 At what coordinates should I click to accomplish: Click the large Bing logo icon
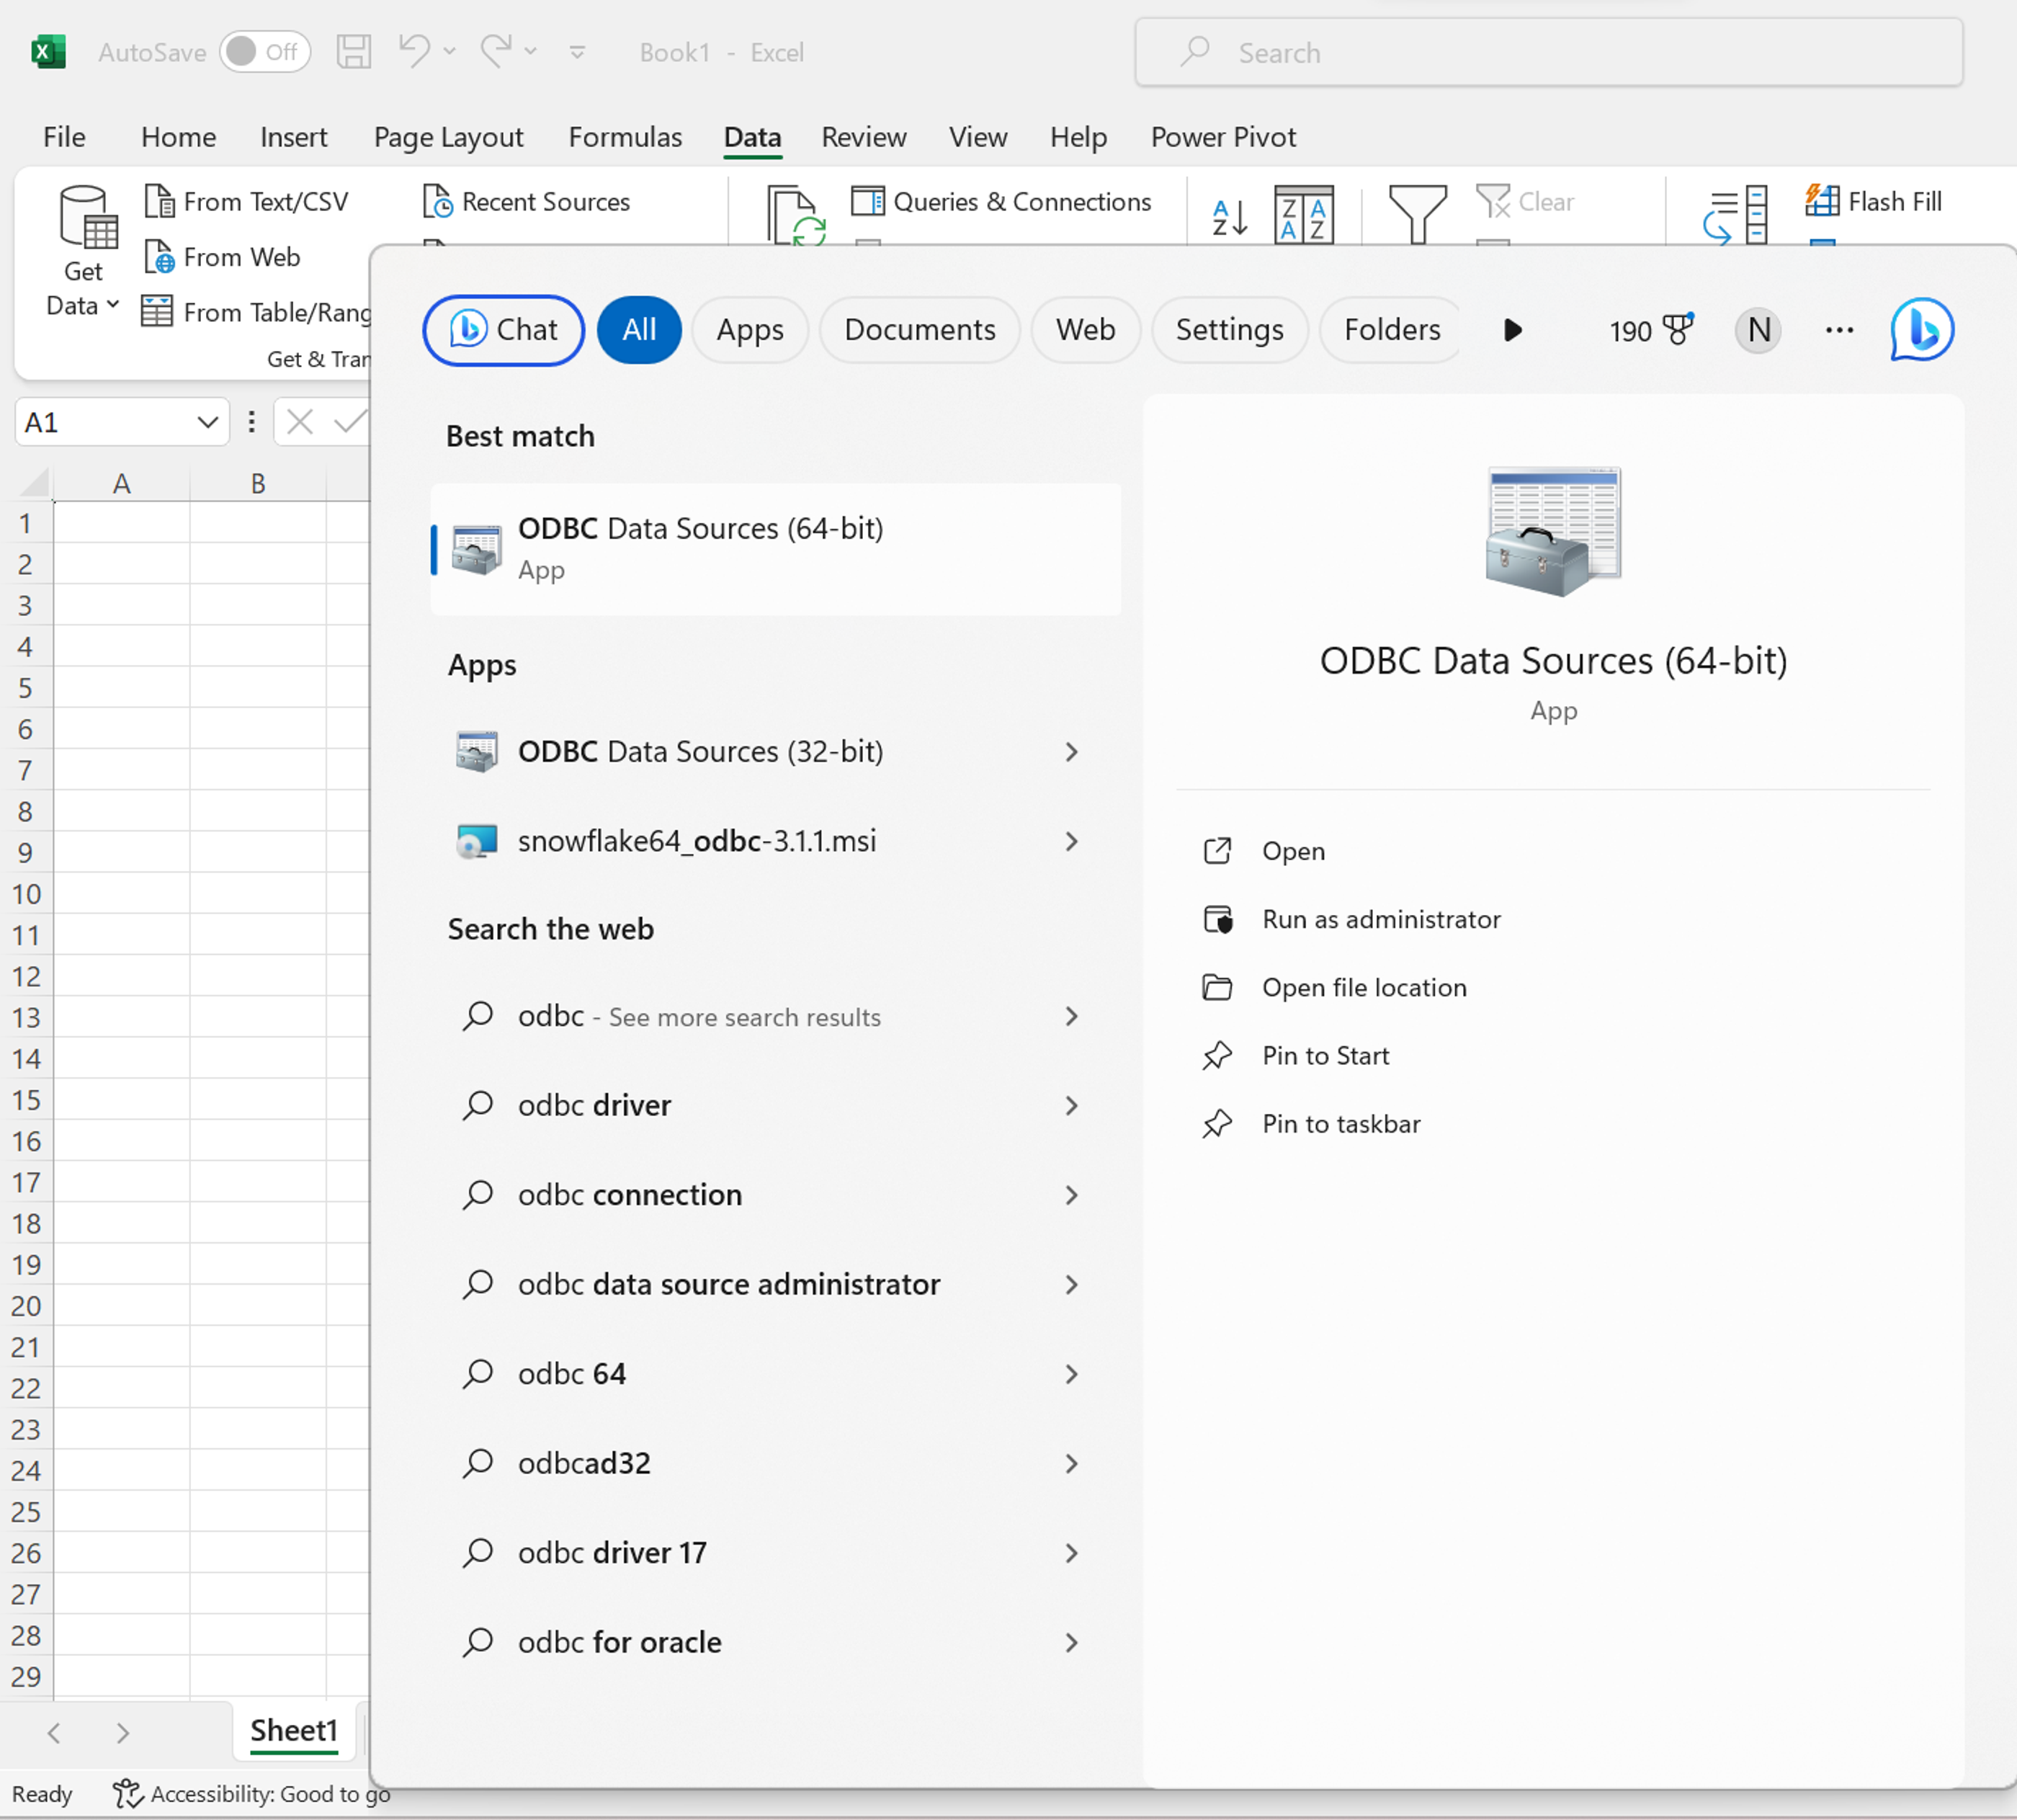coord(1921,329)
